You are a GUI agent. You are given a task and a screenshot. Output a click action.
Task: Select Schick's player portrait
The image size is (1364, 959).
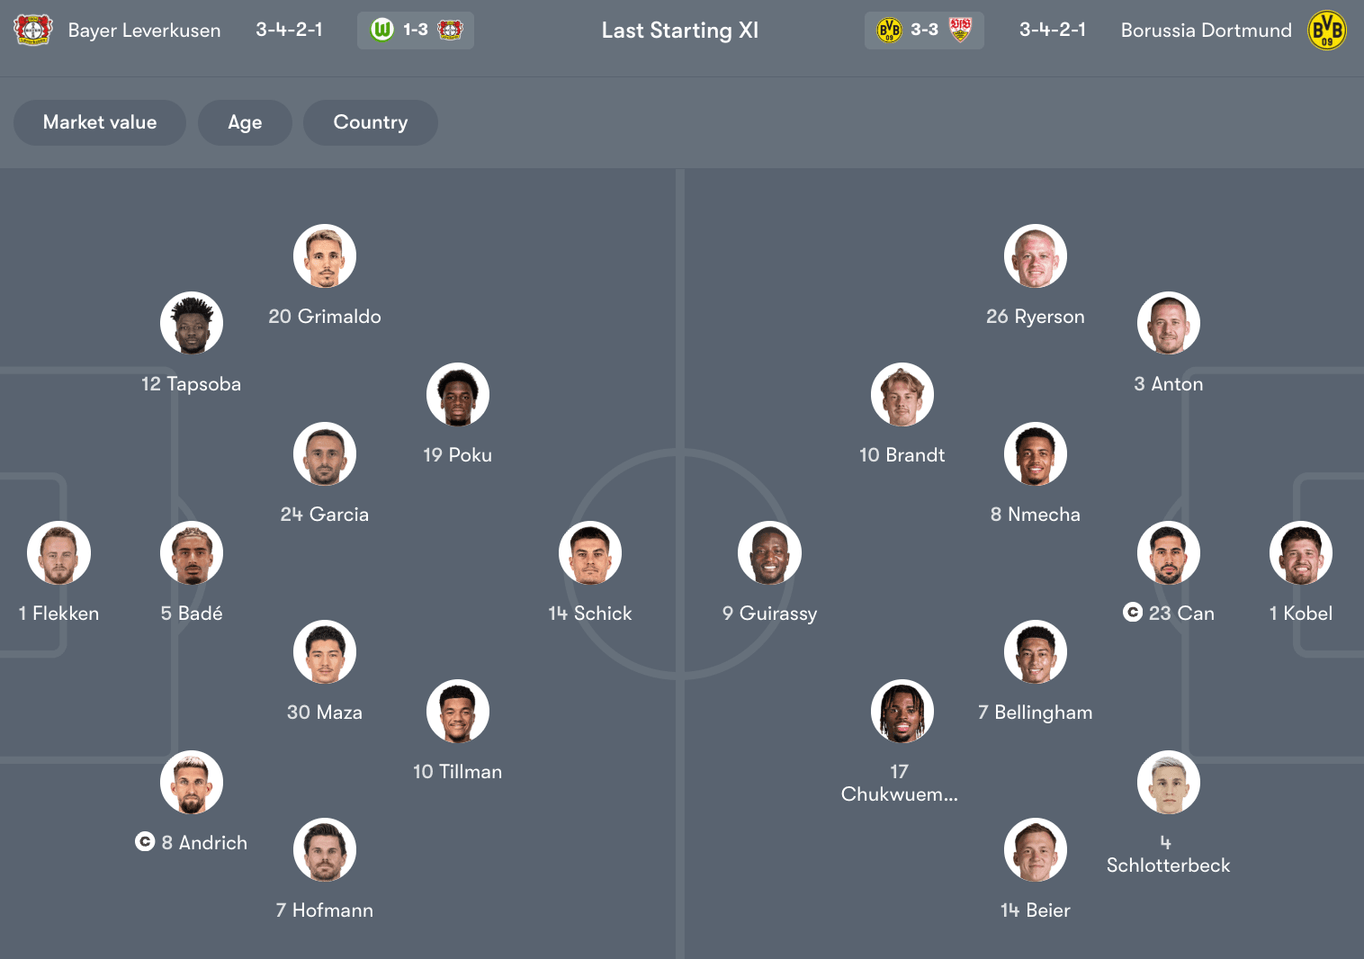click(590, 552)
